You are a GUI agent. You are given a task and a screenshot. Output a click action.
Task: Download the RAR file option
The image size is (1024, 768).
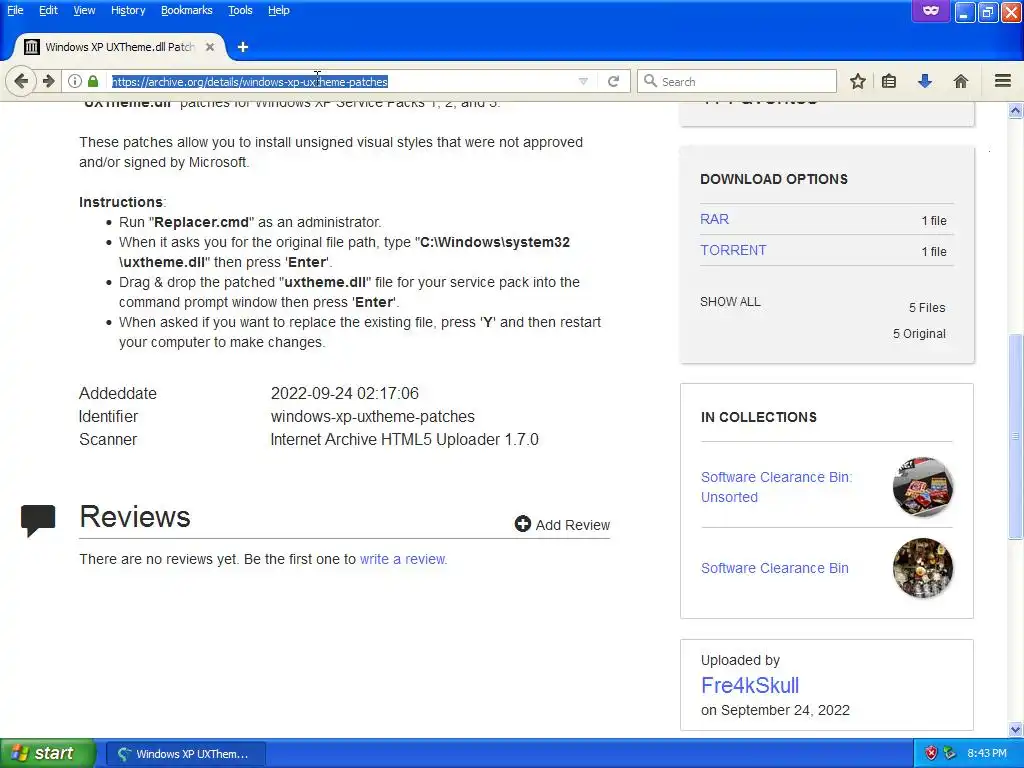(x=714, y=219)
